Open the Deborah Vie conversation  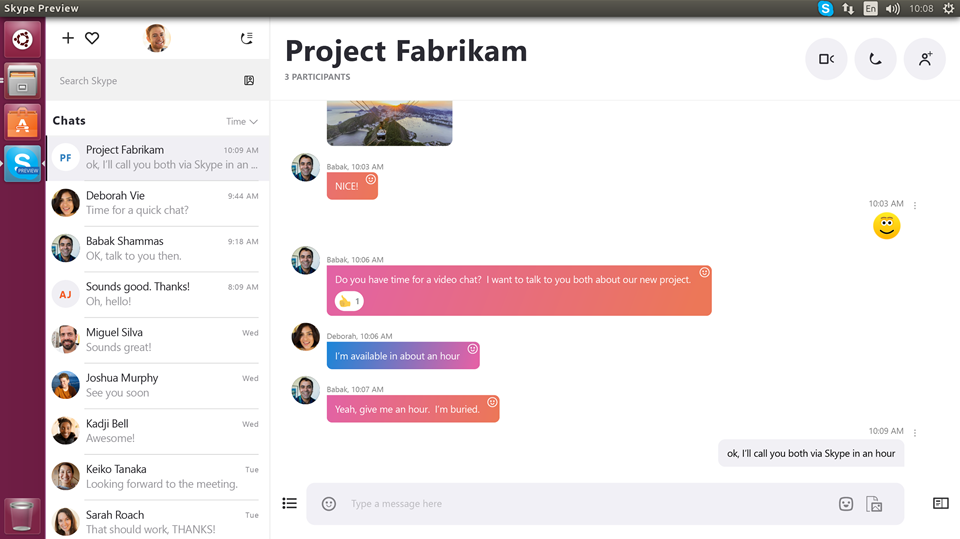[158, 203]
